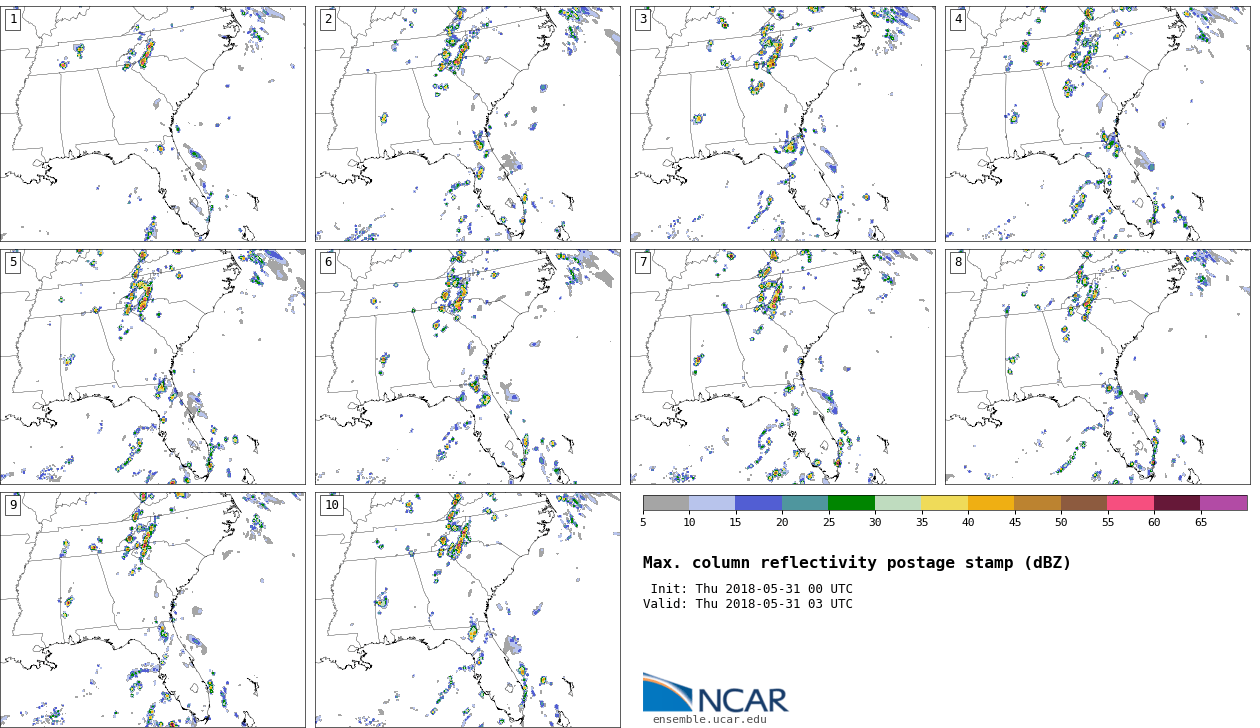The width and height of the screenshot is (1260, 728).
Task: Click the gray 5–10 dBZ swatch
Action: 666,503
